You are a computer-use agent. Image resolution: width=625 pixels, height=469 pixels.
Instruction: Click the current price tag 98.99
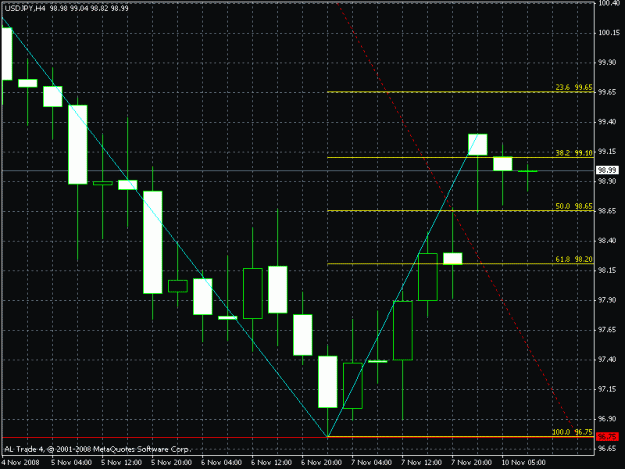pos(607,170)
